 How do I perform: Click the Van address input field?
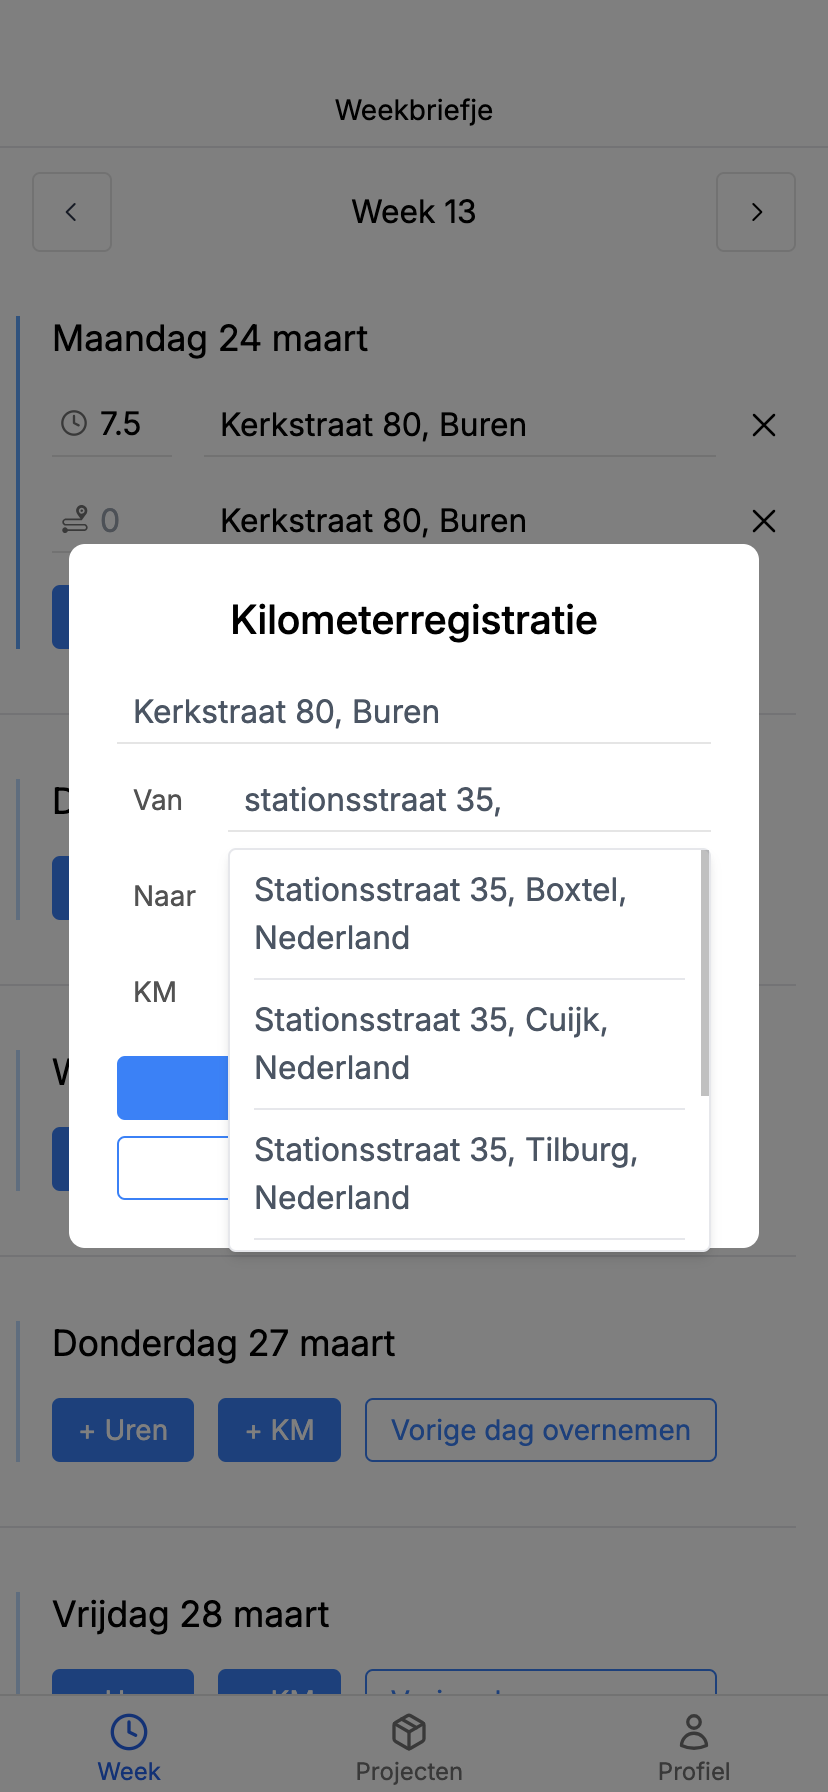pos(469,799)
